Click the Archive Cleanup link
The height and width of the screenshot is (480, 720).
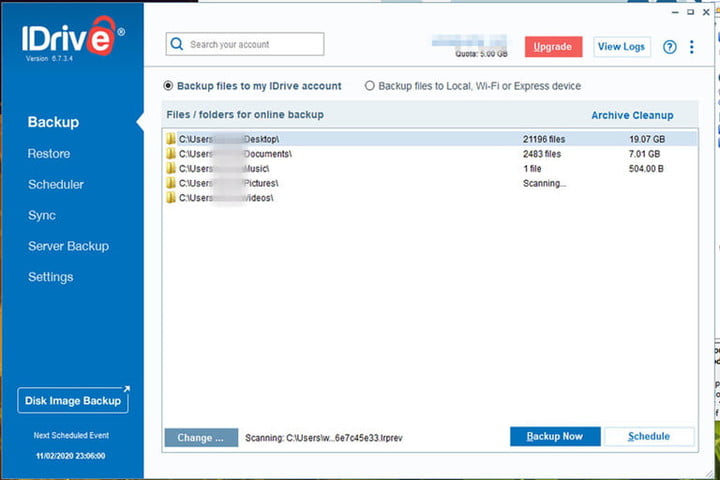(x=632, y=115)
